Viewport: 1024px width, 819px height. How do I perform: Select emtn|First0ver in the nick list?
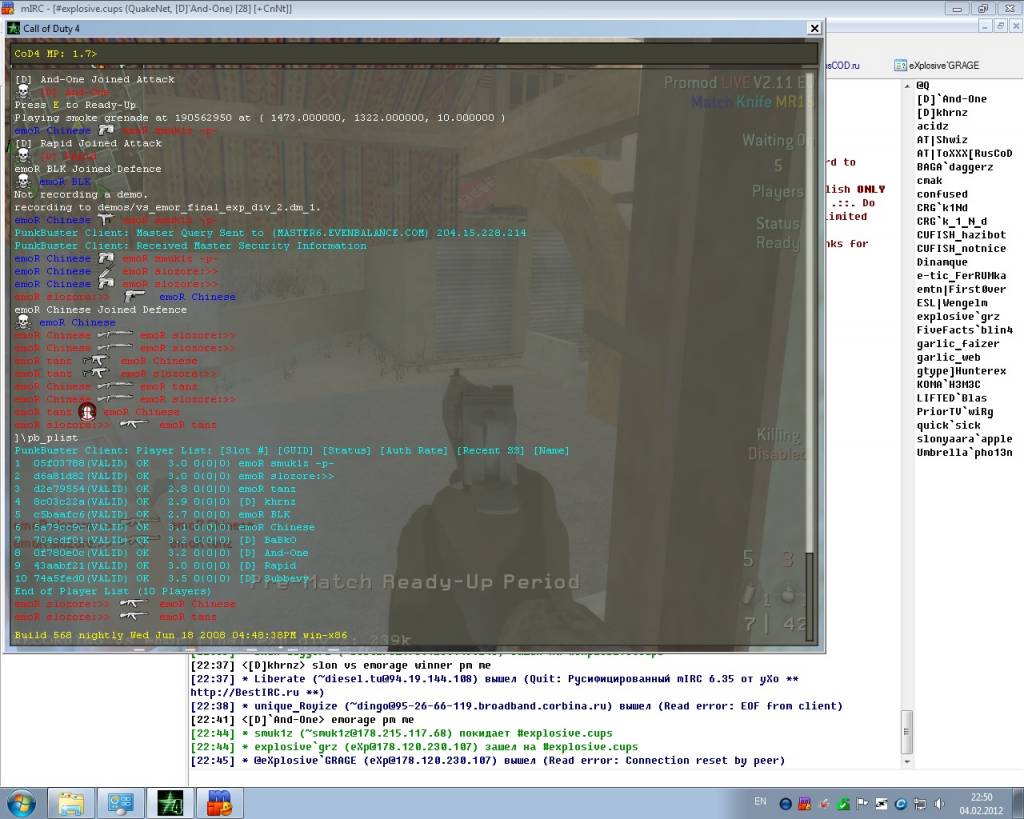click(961, 289)
